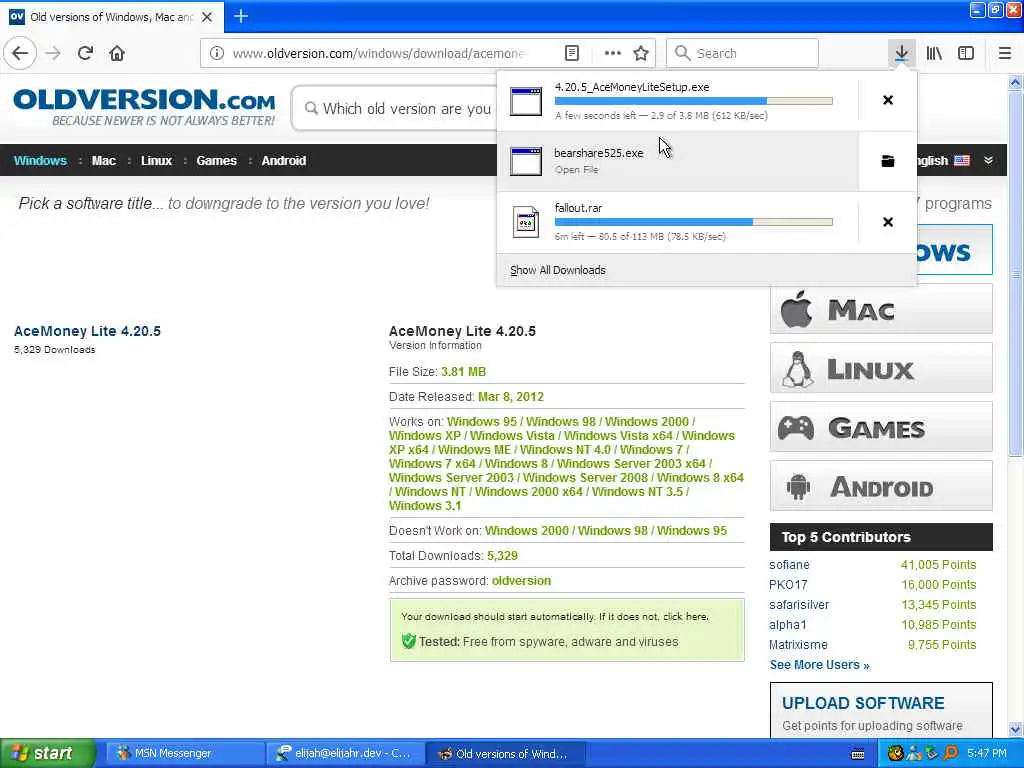
Task: Click the oldversion archive password text
Action: 521,581
